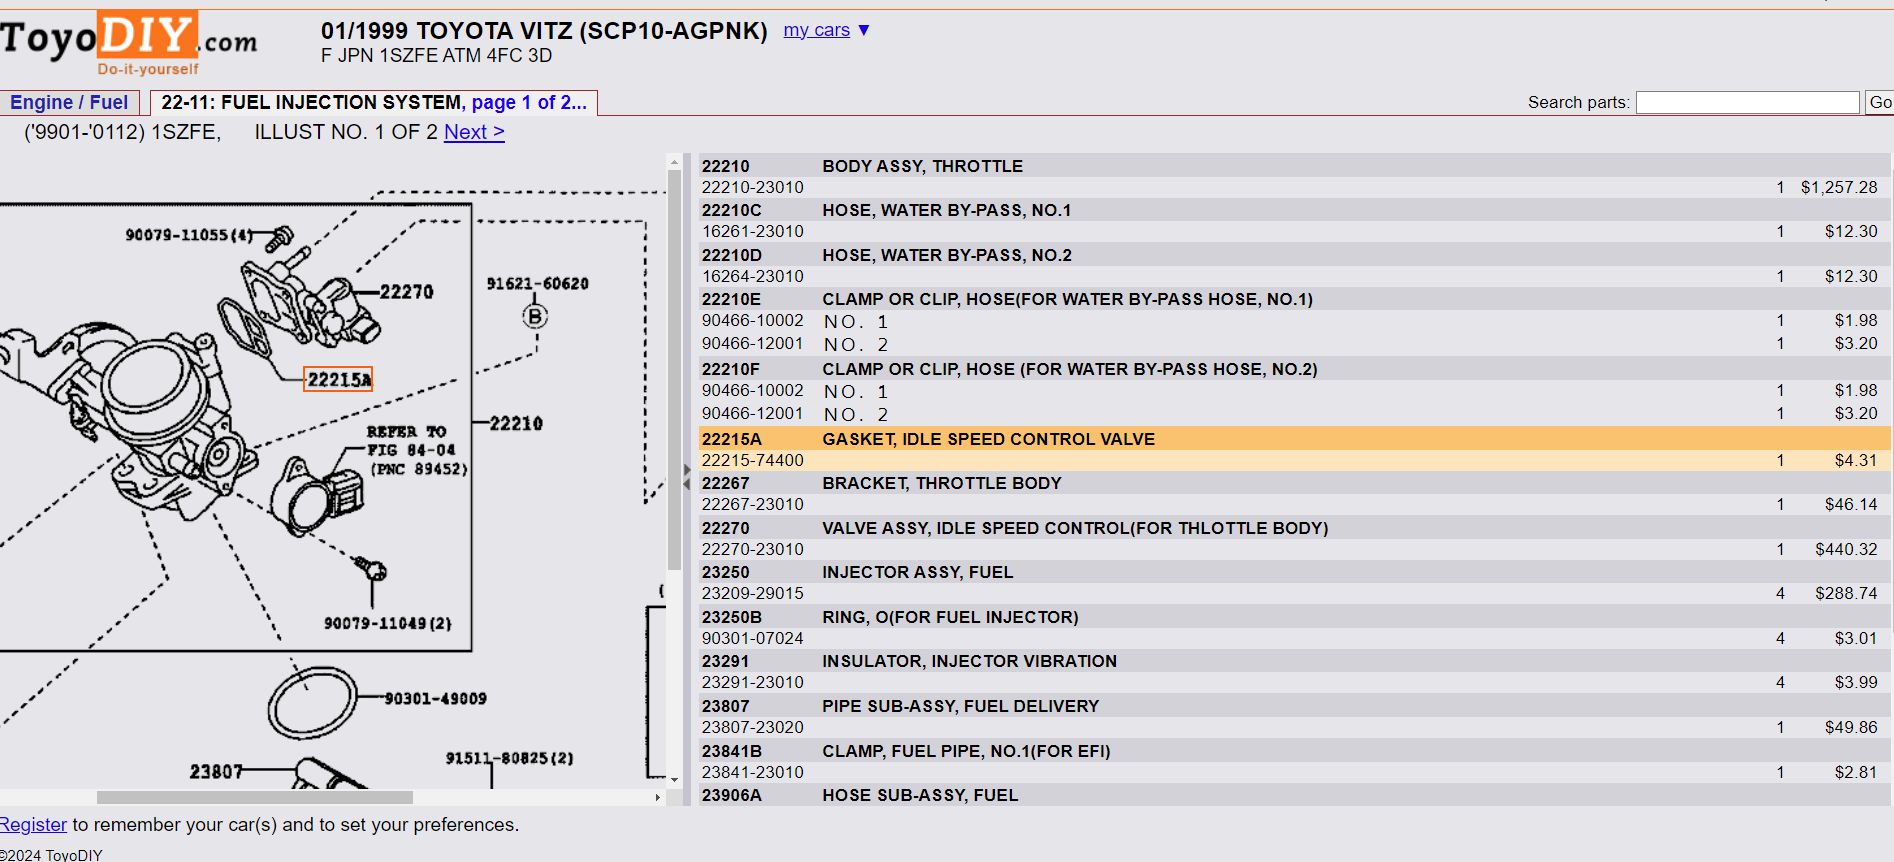This screenshot has width=1894, height=862.
Task: Select the 22-11: Fuel Injection System tab
Action: point(373,102)
